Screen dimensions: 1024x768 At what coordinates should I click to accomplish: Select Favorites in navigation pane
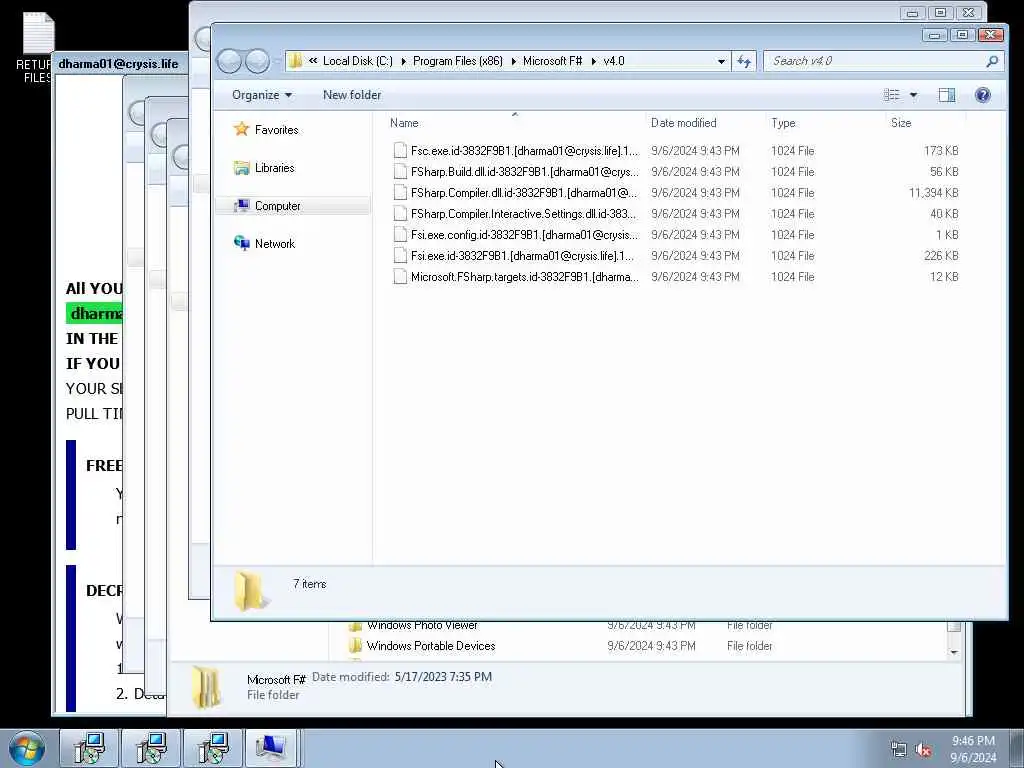tap(277, 130)
